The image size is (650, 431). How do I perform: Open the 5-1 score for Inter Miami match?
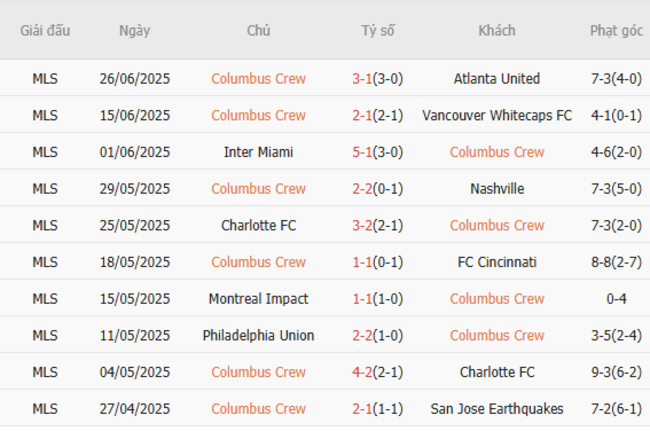364,152
